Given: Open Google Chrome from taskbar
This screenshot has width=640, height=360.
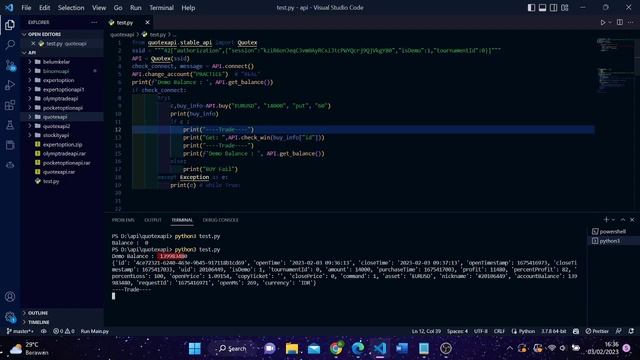Looking at the screenshot, I should click(336, 348).
